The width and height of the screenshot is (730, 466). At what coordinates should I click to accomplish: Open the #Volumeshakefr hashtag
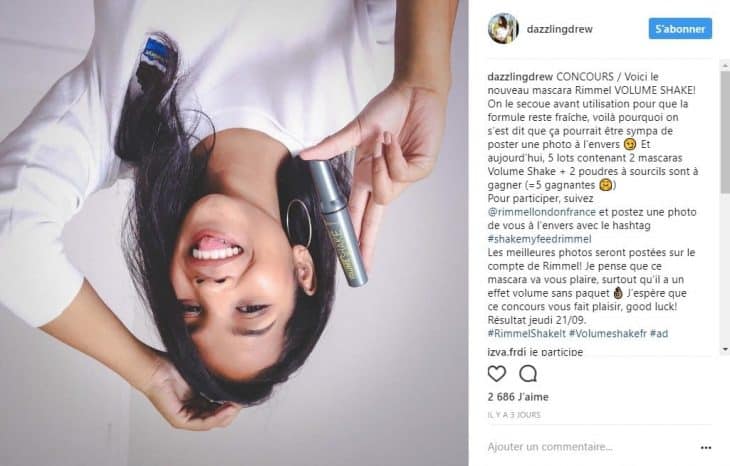pos(608,333)
